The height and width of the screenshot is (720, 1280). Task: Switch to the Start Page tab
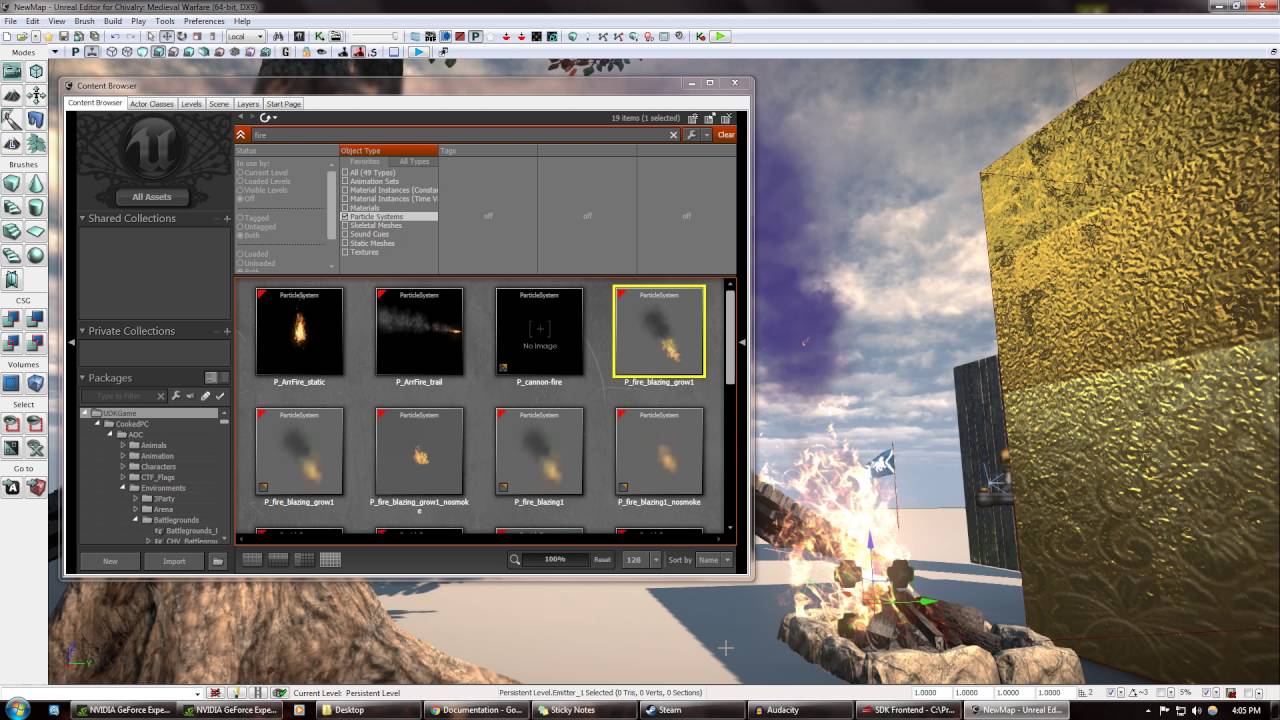click(283, 104)
